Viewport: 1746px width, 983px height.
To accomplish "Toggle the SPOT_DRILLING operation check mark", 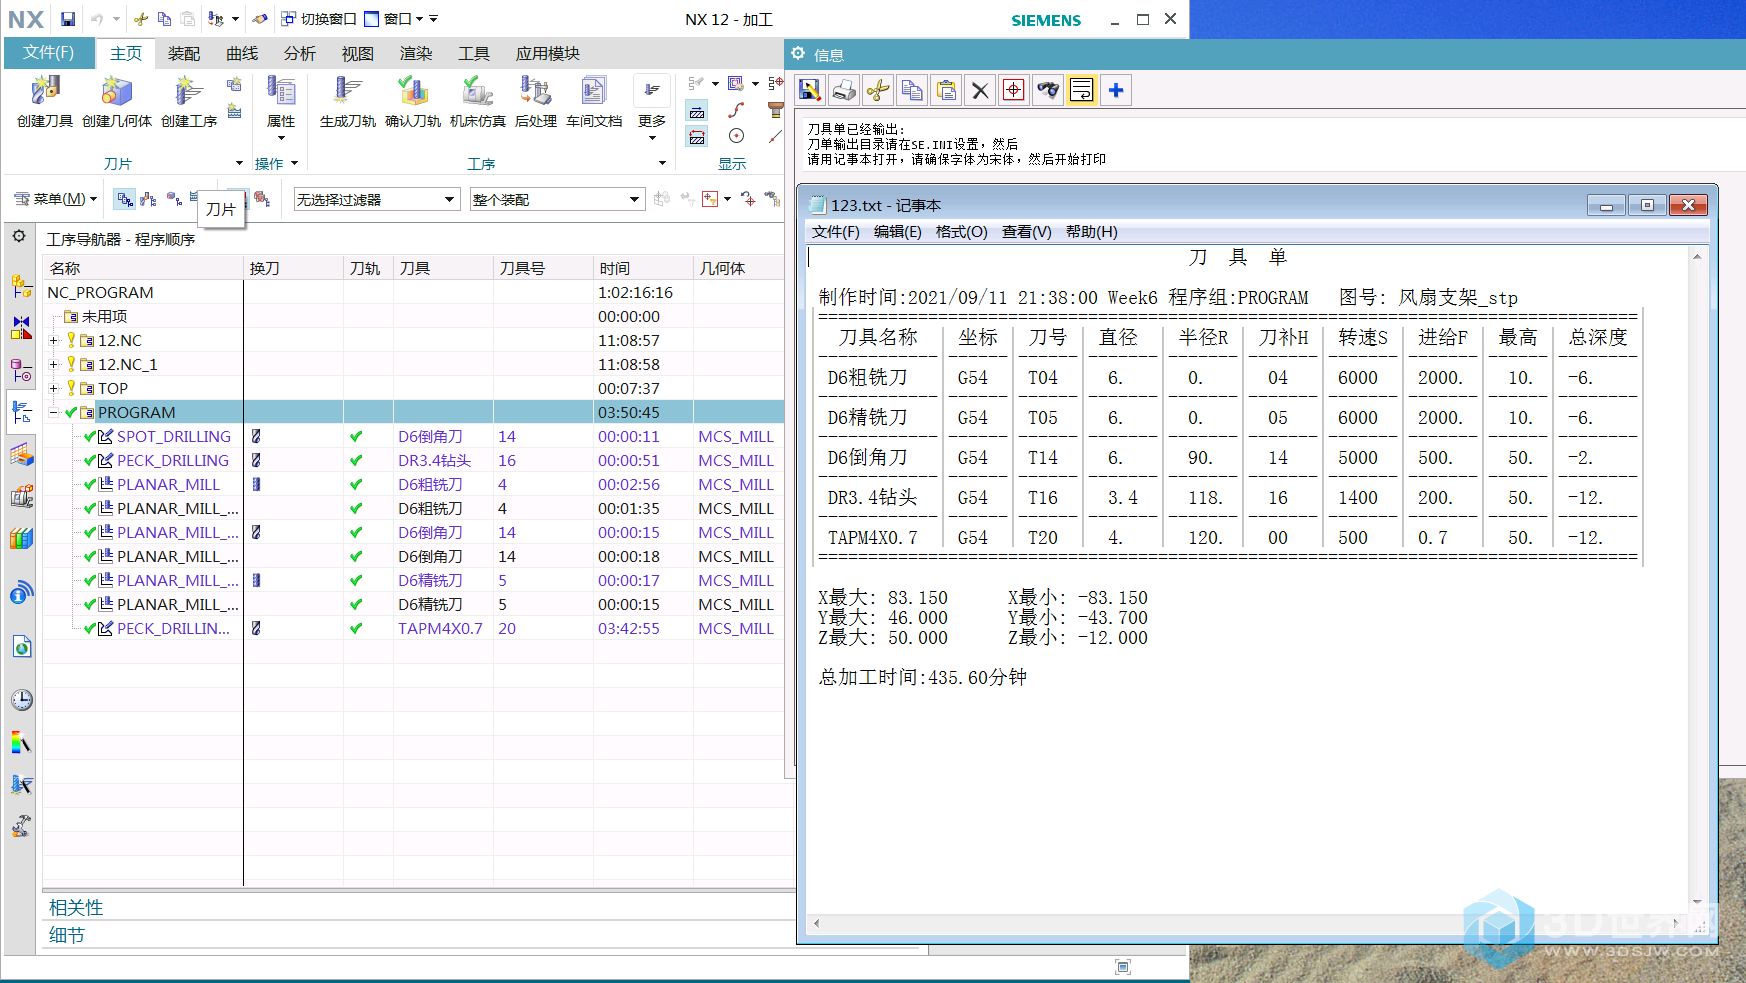I will [x=89, y=436].
